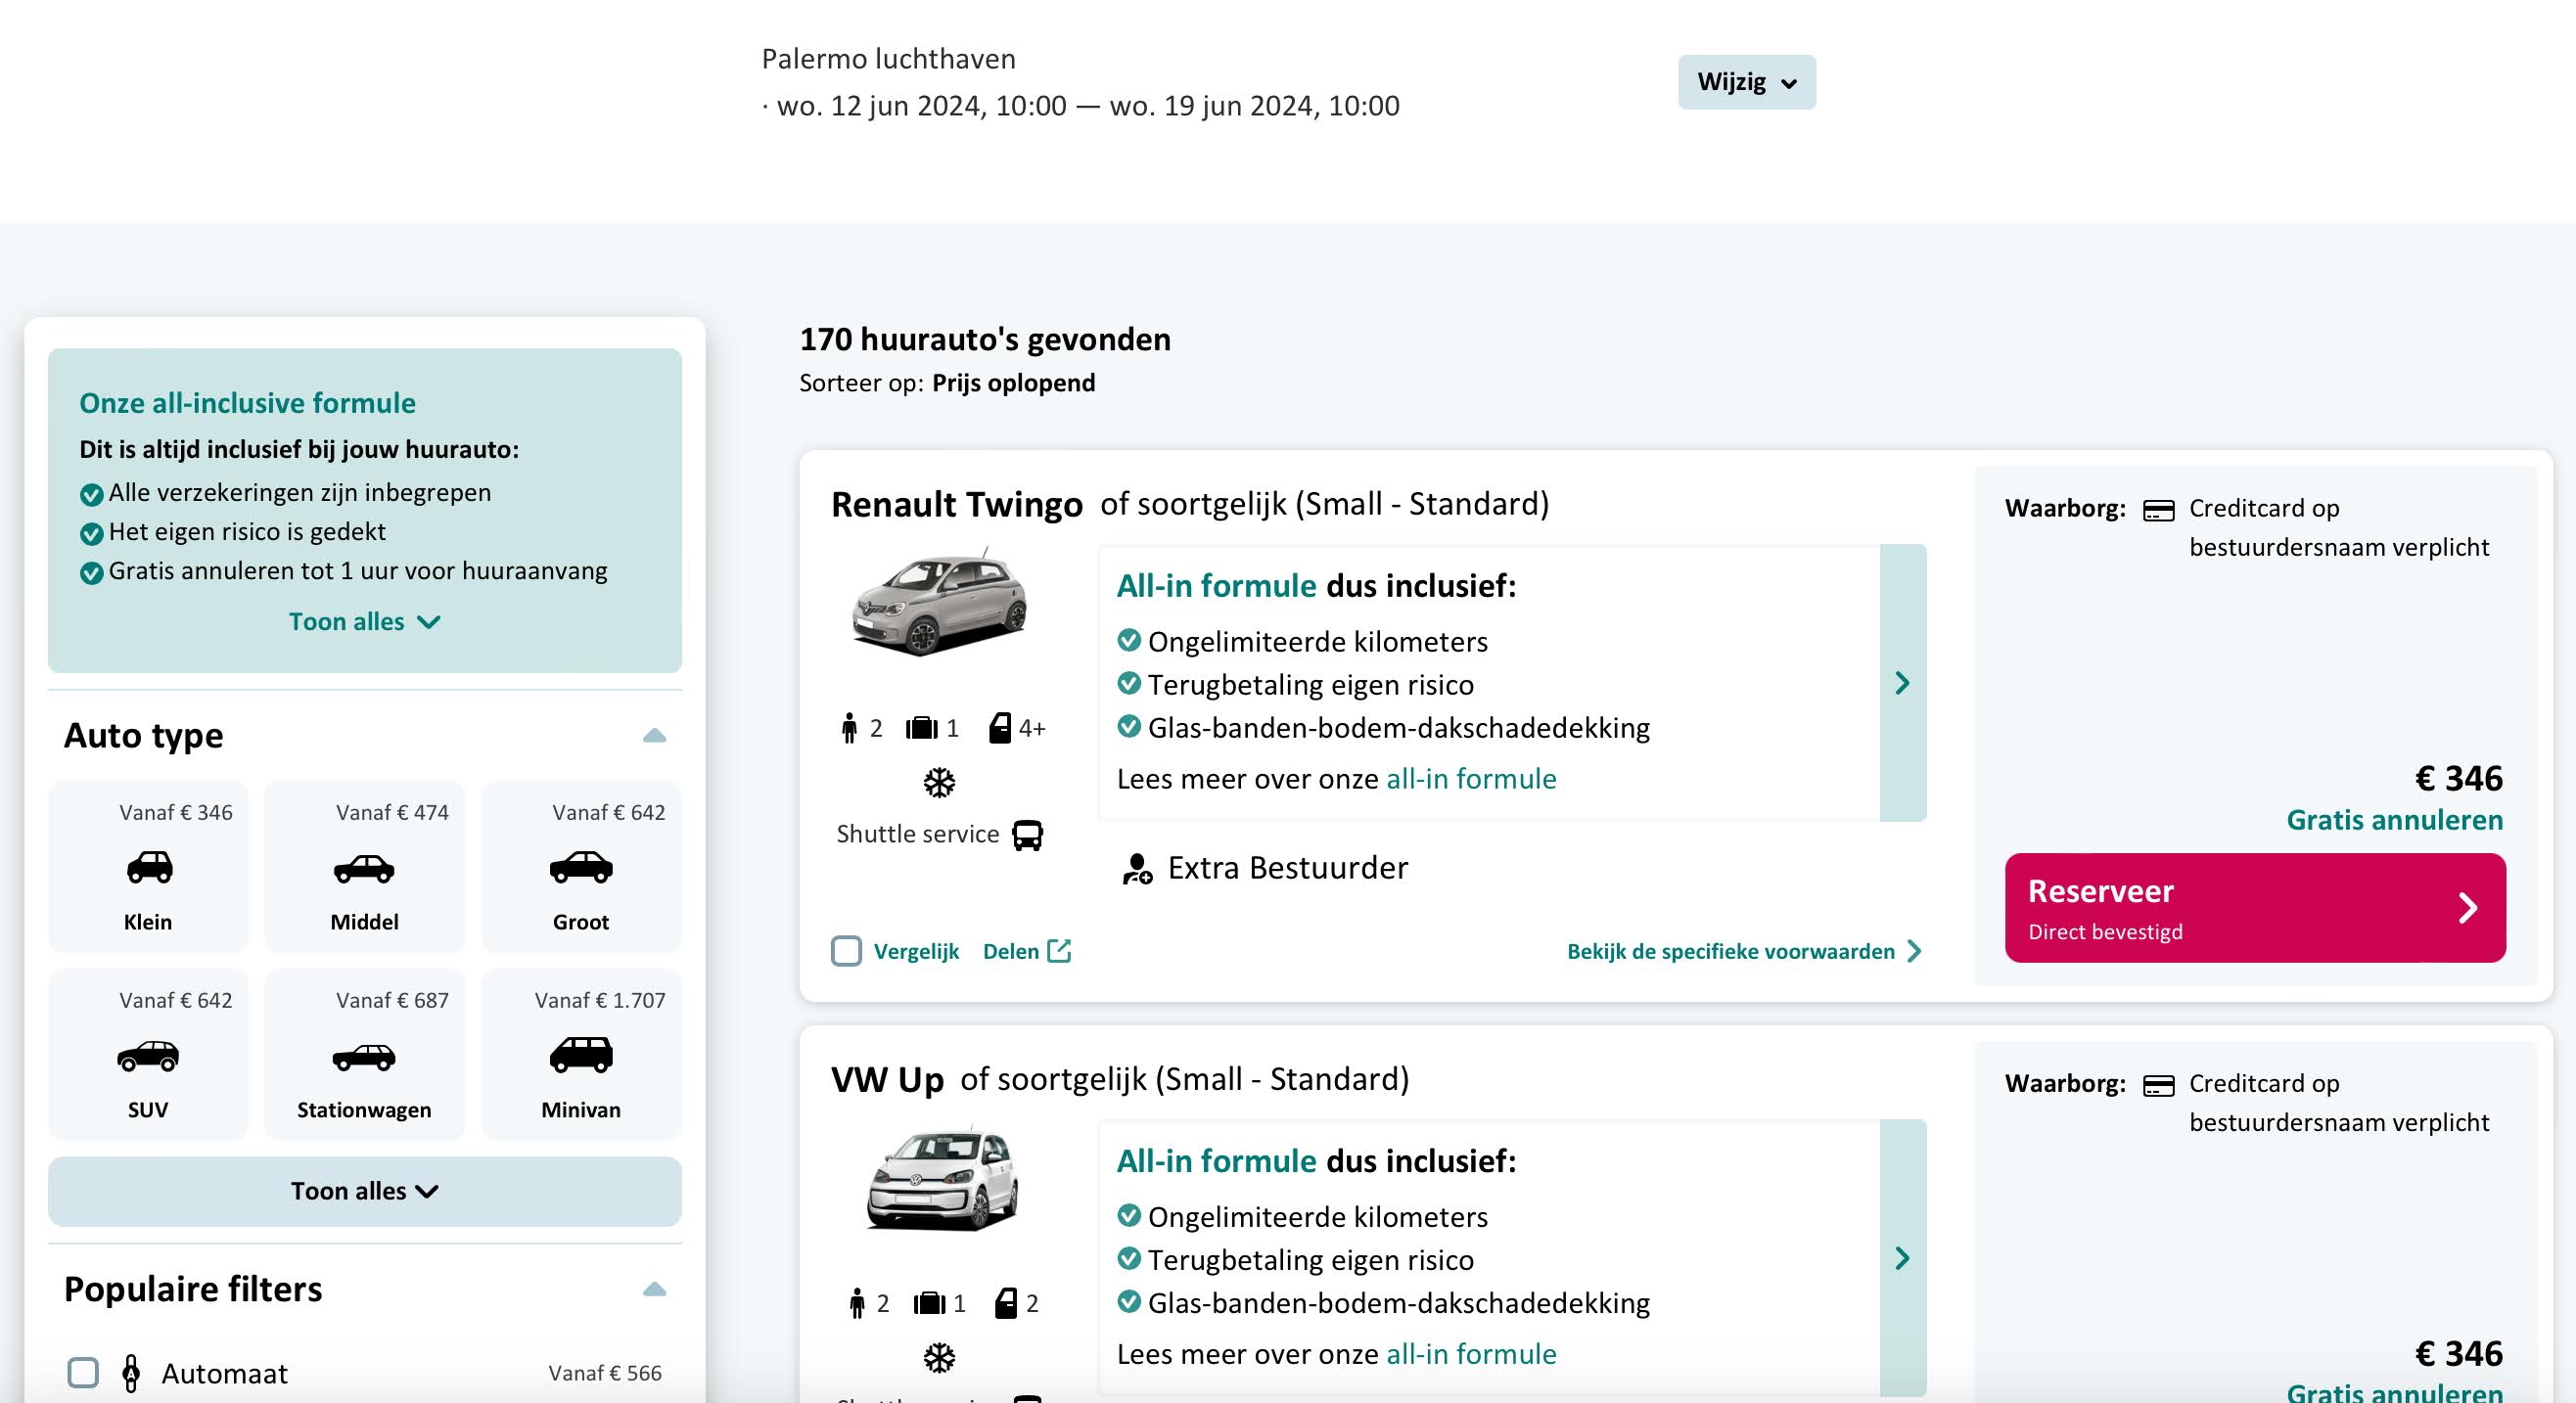
Task: Click checkmark beside Alle verzekeringen zijn inbegrepen
Action: (91, 495)
